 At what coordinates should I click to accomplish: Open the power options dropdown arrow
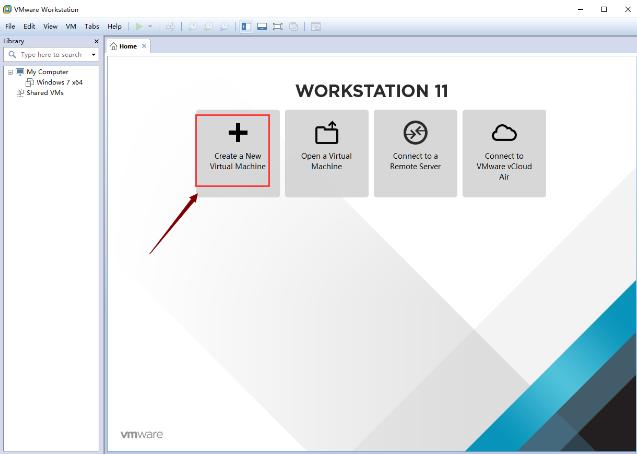(x=151, y=26)
